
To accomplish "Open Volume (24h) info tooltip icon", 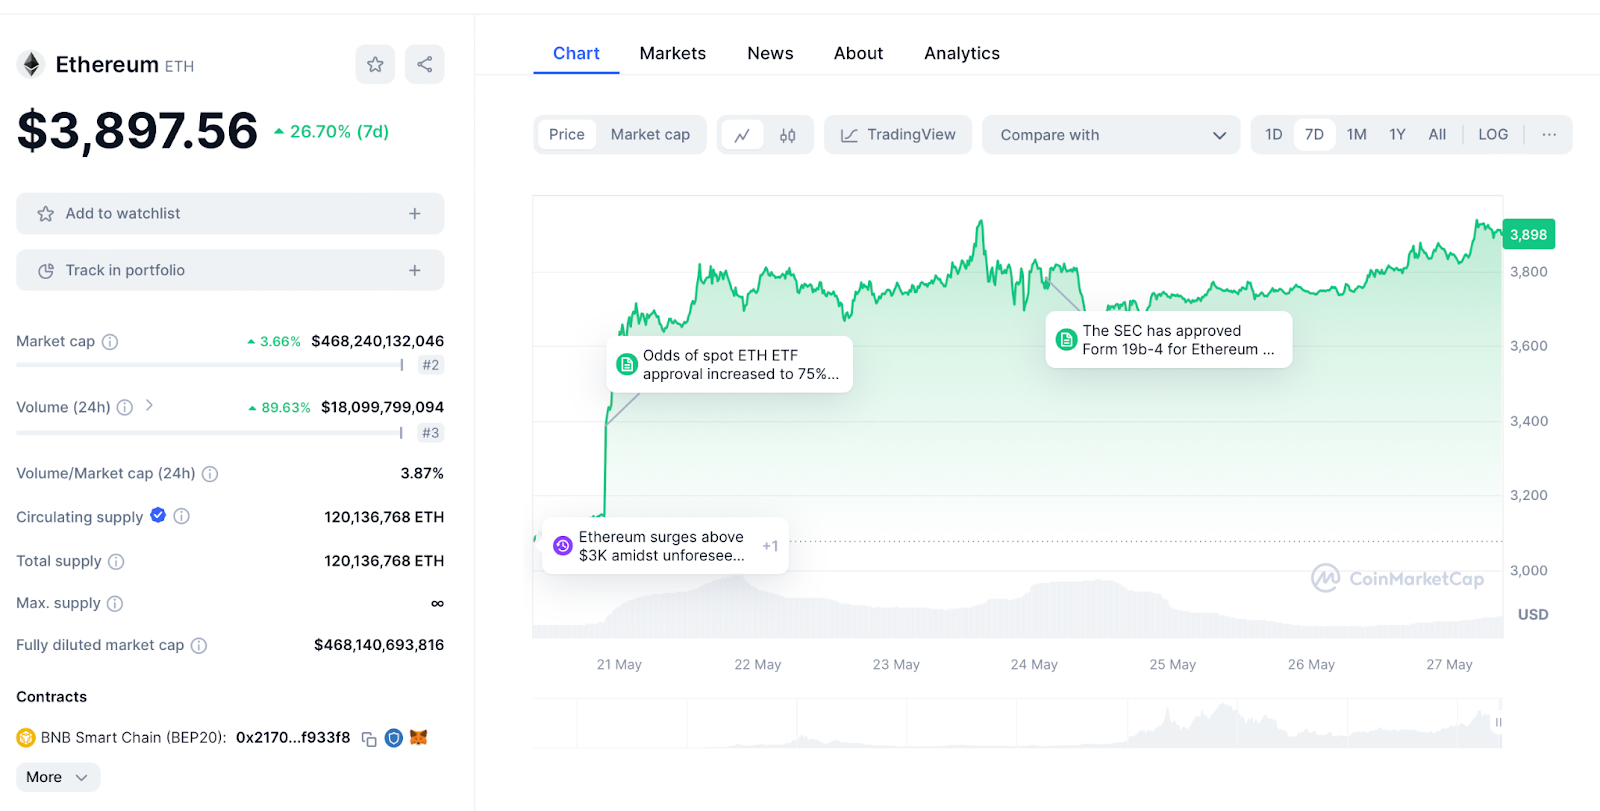I will coord(125,407).
